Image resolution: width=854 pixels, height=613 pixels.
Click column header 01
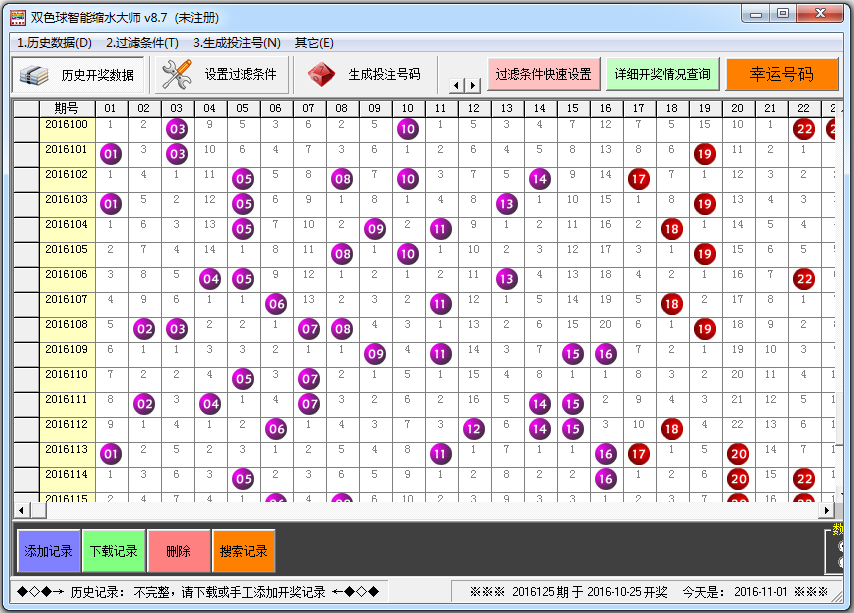pos(111,108)
